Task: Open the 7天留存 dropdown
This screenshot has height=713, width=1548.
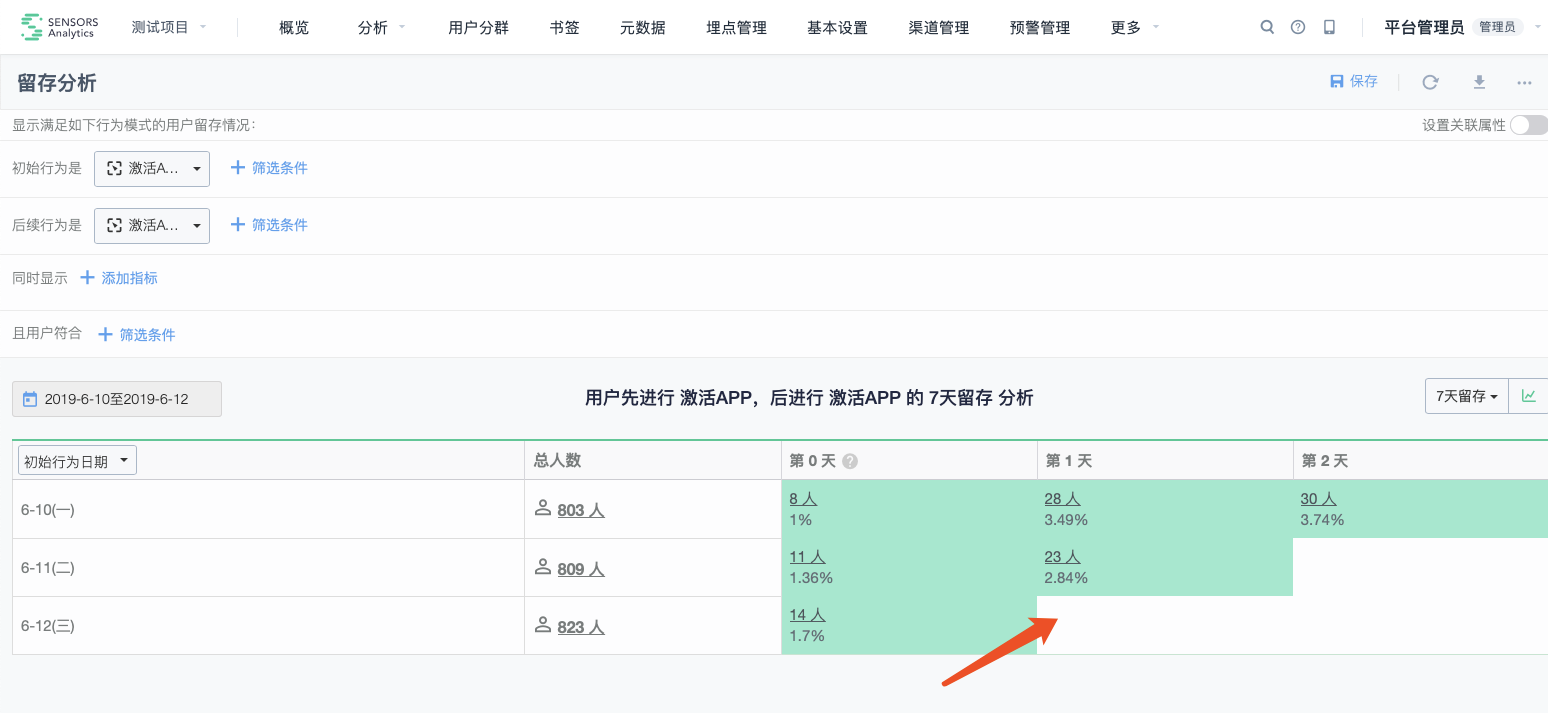Action: (1466, 396)
